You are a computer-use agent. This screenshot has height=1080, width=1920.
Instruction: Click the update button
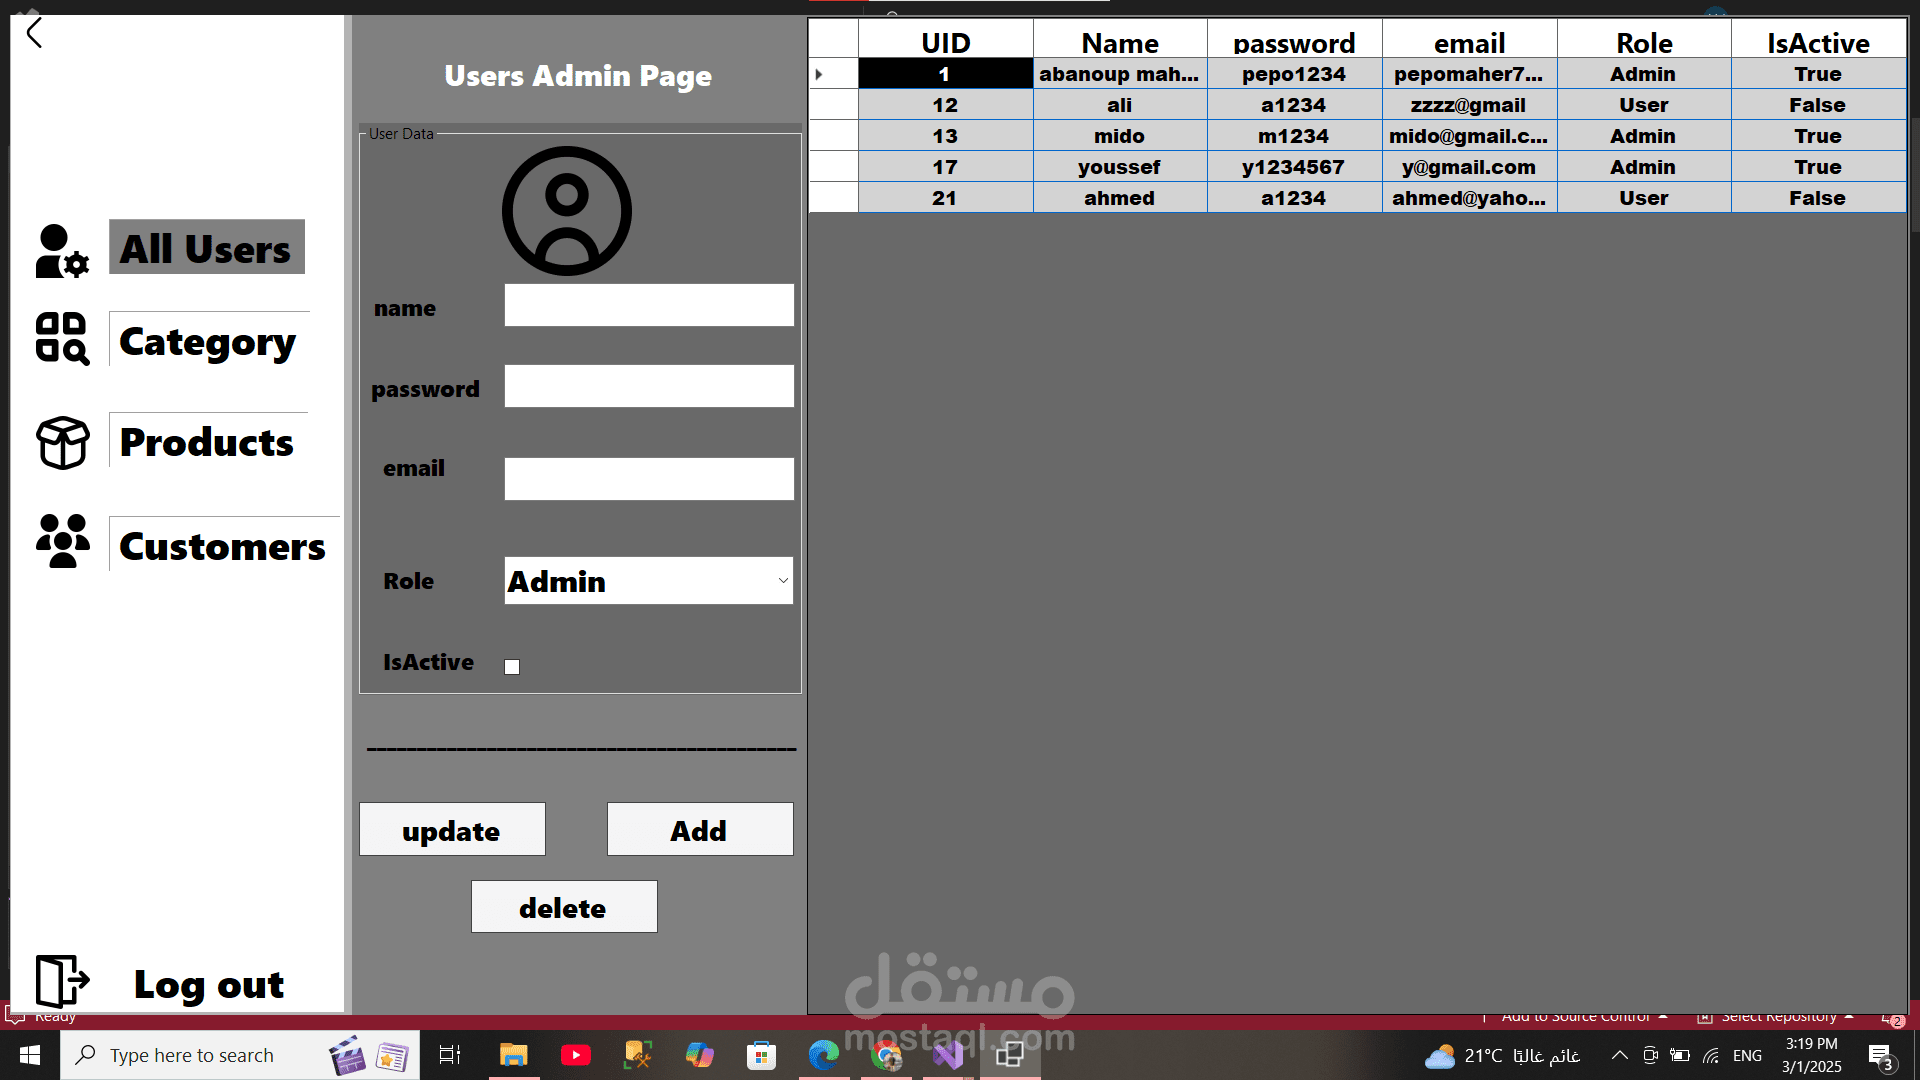pos(452,829)
